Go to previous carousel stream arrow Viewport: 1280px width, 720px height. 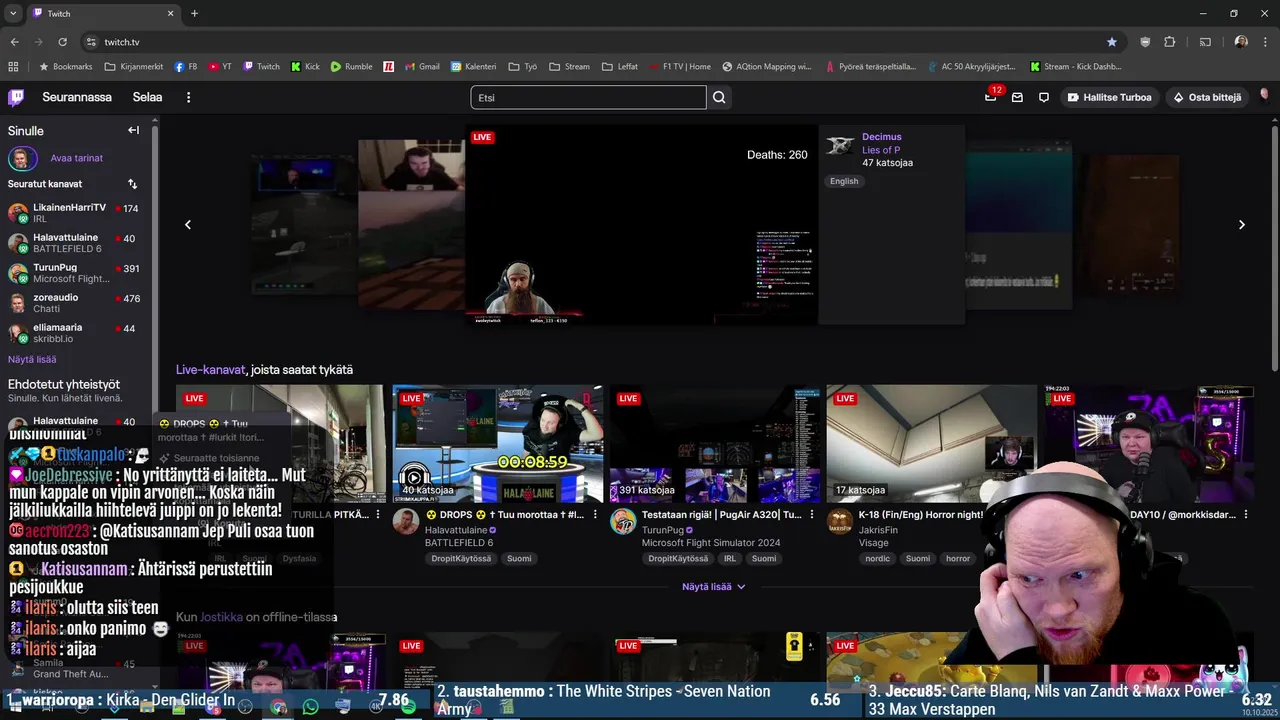pyautogui.click(x=188, y=225)
